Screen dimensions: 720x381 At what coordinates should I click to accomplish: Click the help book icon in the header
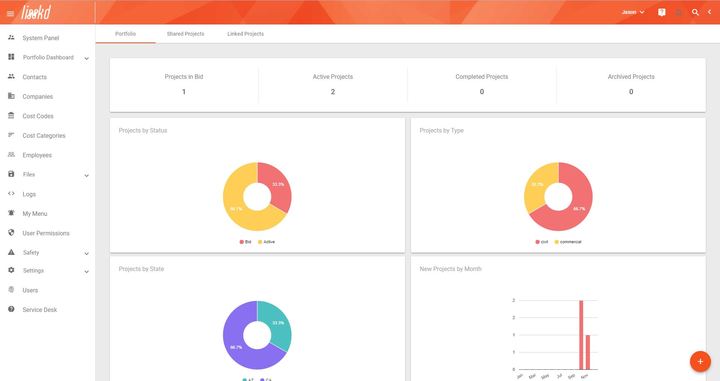tap(662, 12)
